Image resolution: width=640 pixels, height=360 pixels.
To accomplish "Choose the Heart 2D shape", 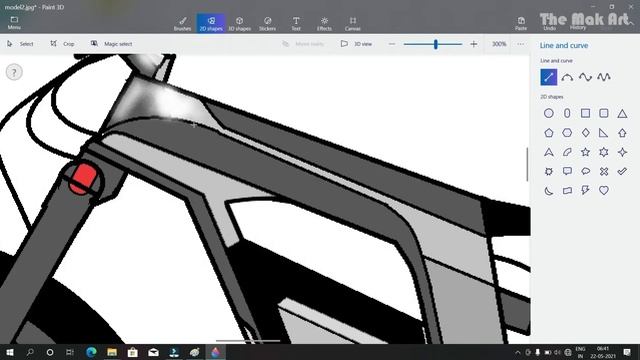I will 604,191.
